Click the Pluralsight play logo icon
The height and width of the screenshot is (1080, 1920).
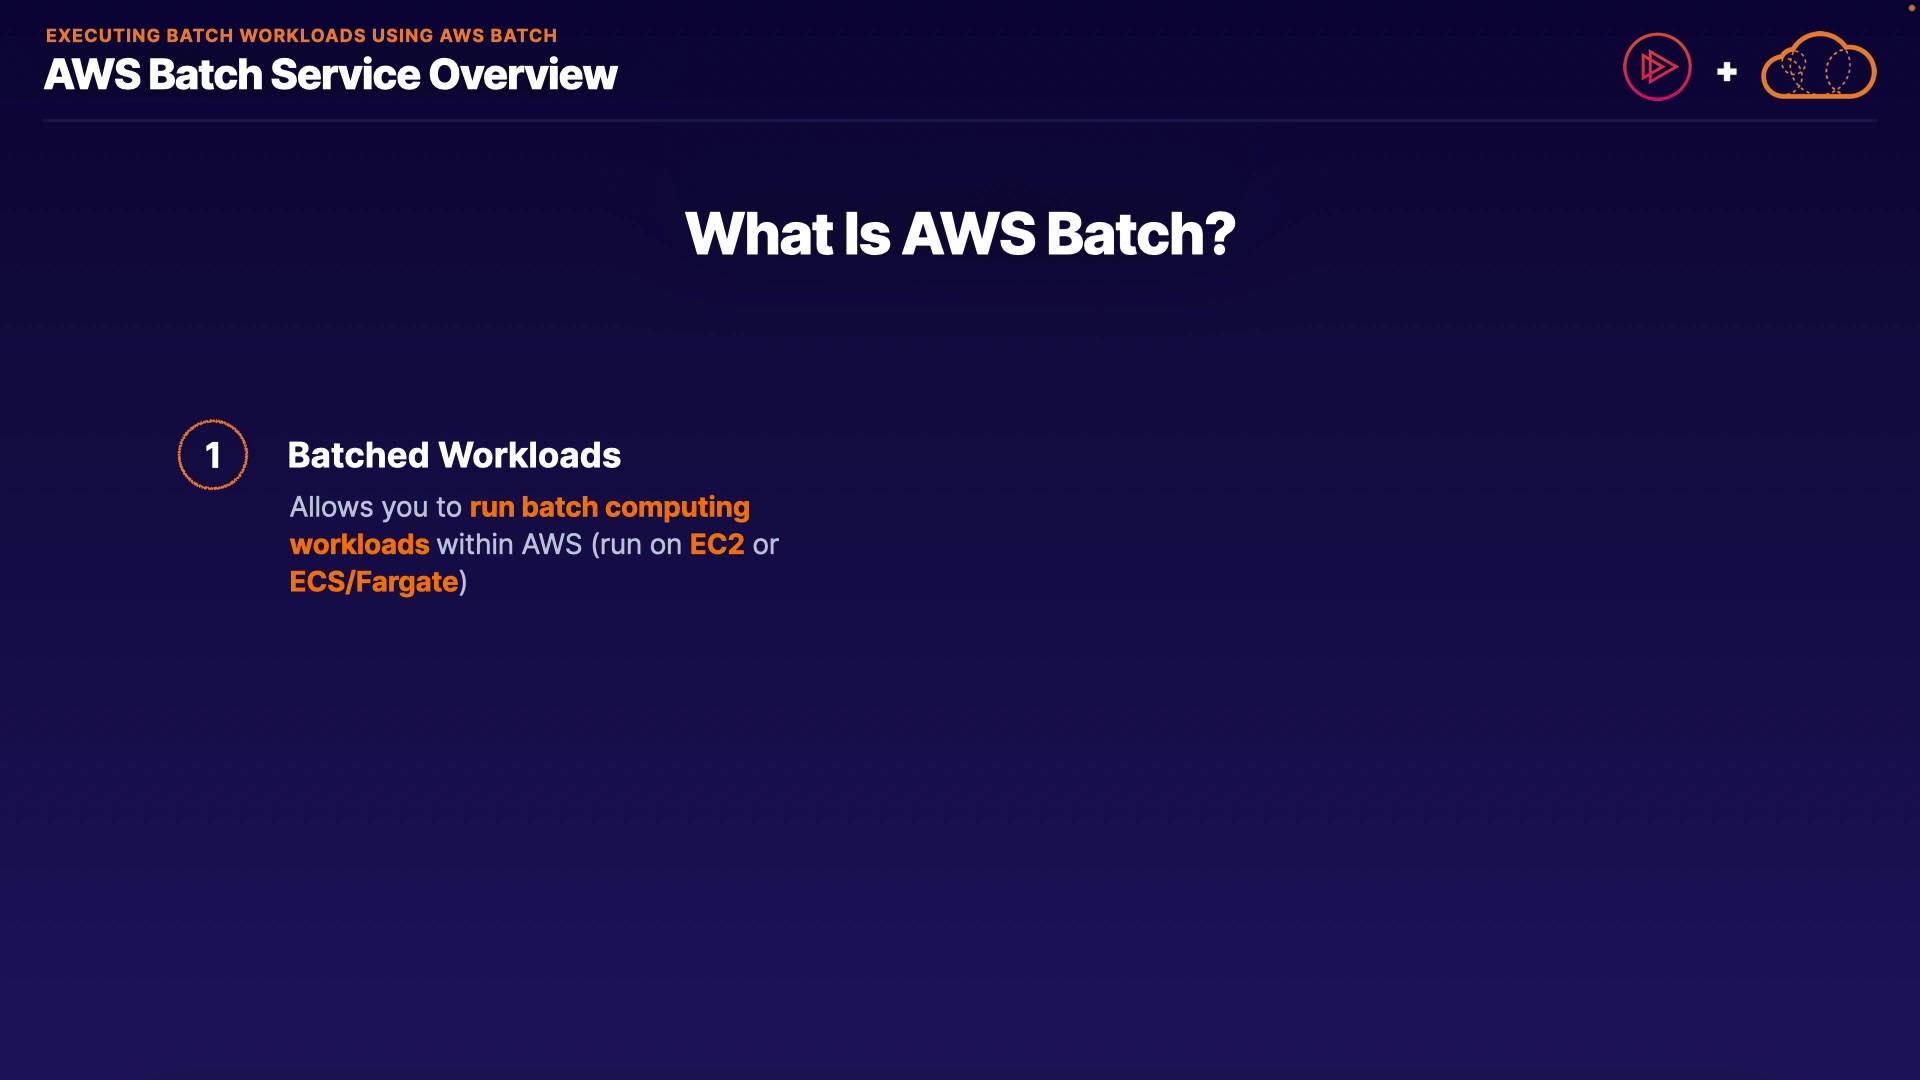point(1657,67)
